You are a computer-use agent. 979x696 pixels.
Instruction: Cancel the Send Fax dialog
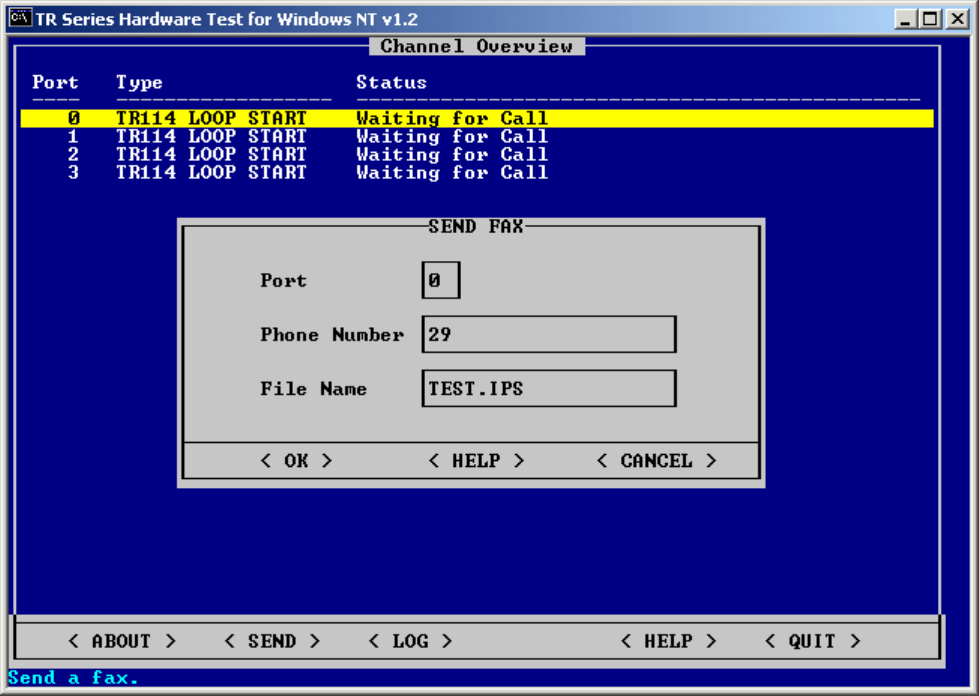(x=656, y=461)
